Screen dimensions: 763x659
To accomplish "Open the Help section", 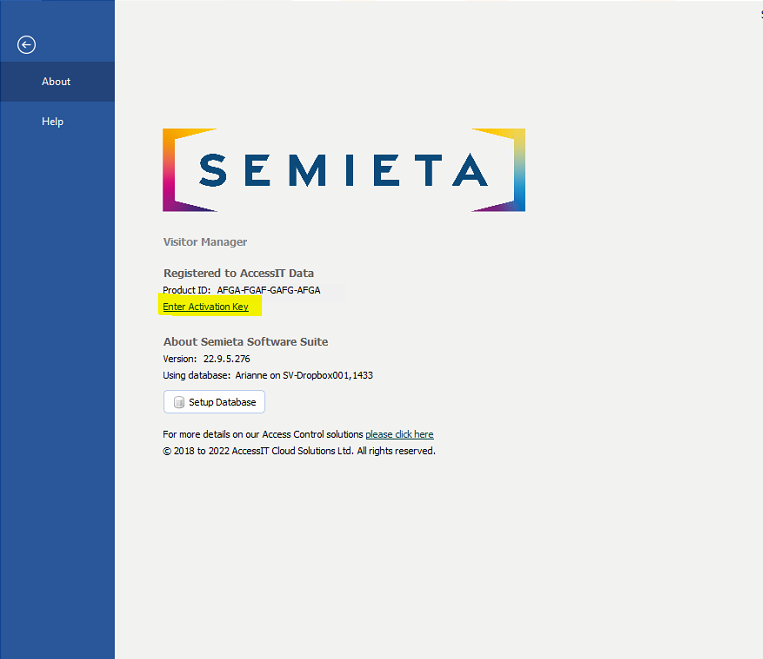I will point(57,122).
